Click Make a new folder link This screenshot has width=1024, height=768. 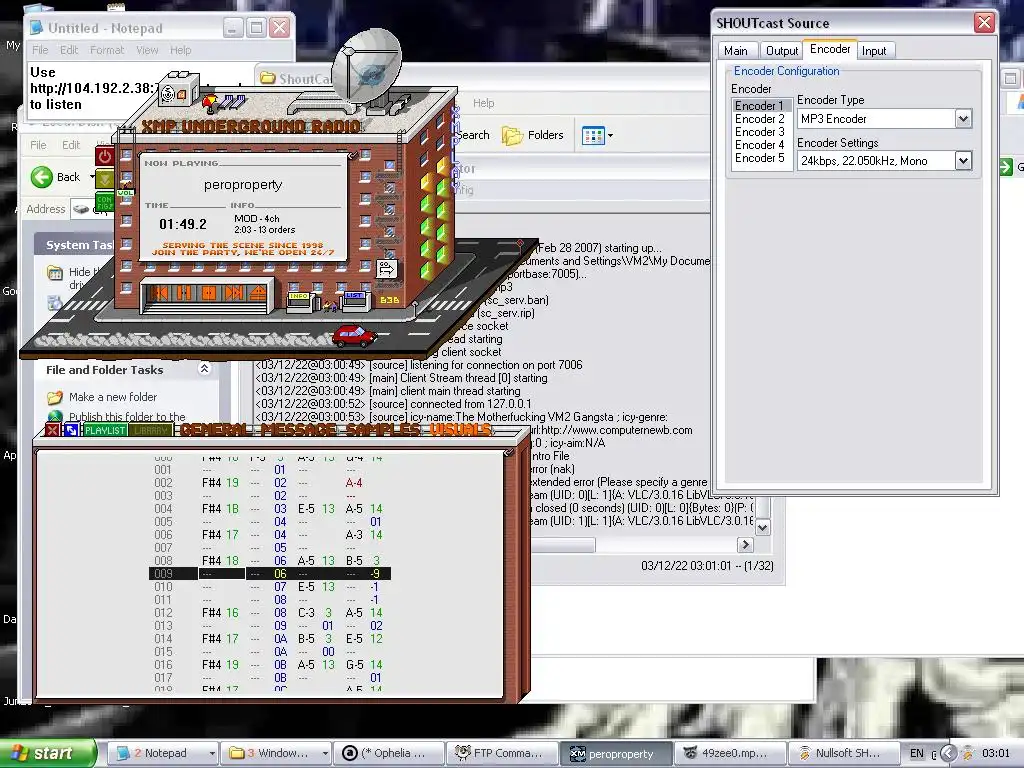[113, 397]
